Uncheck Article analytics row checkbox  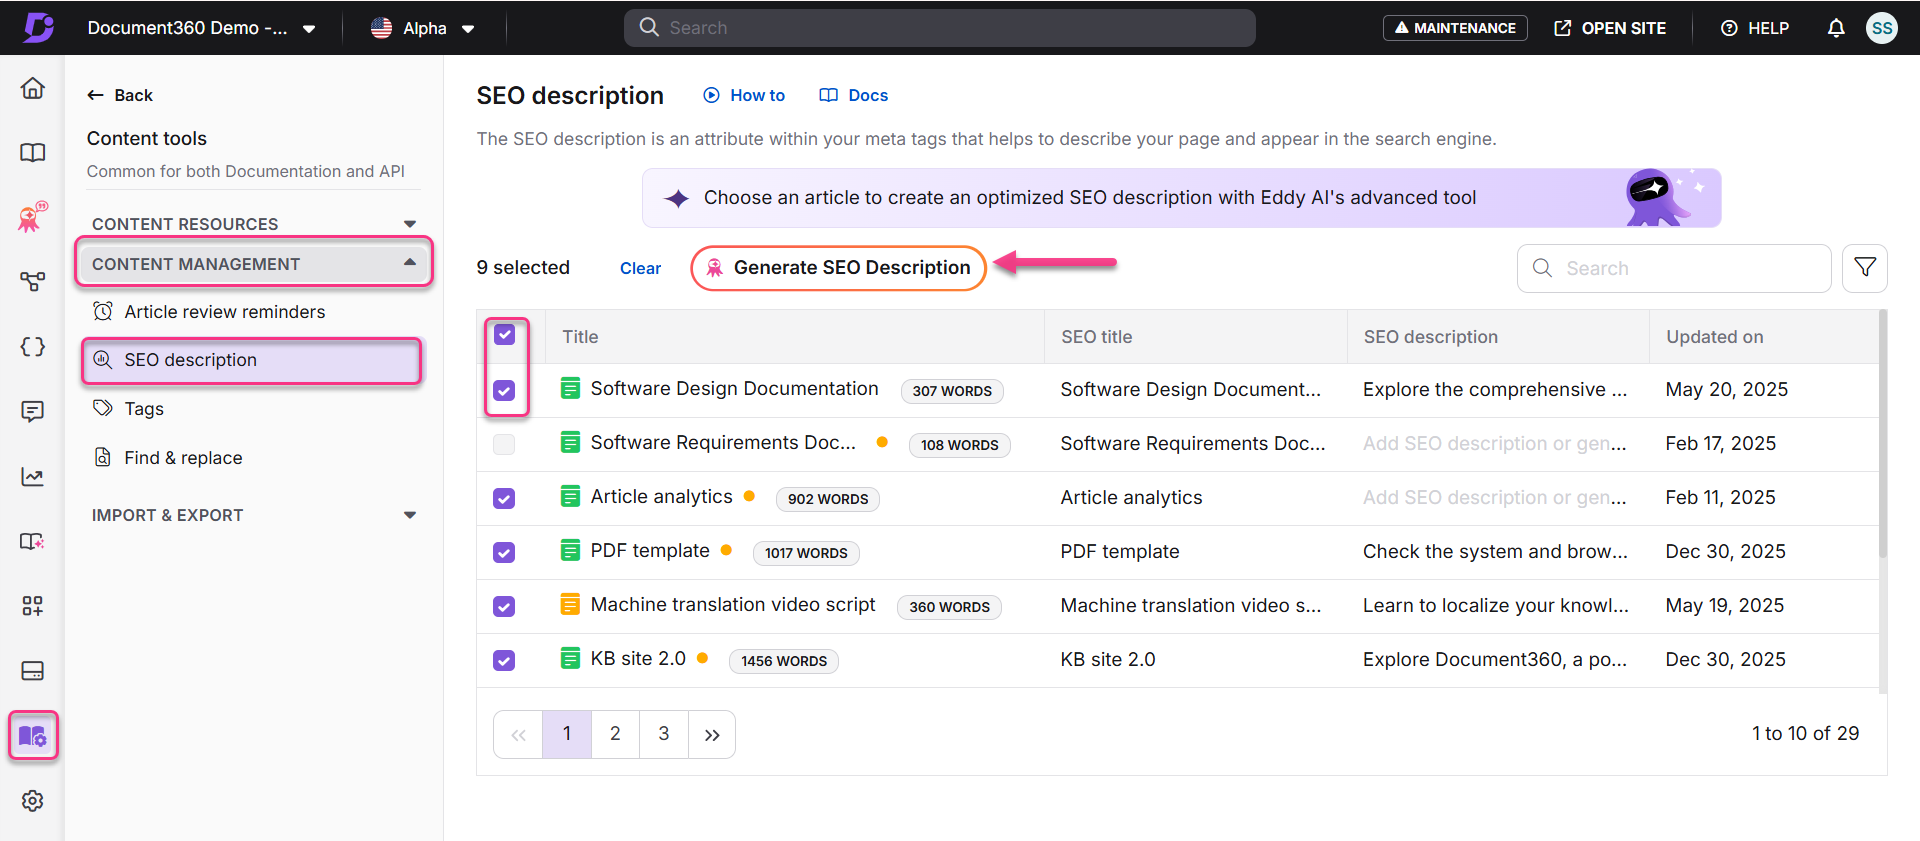pos(505,498)
